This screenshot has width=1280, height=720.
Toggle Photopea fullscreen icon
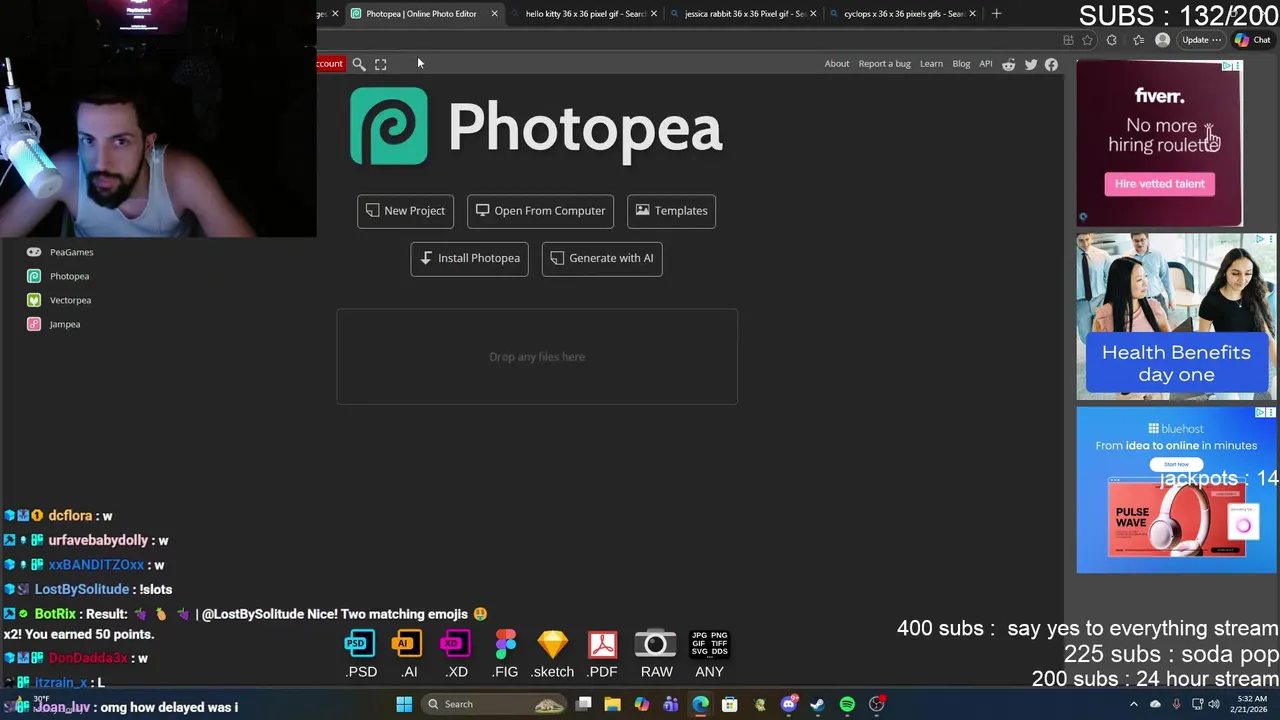381,64
